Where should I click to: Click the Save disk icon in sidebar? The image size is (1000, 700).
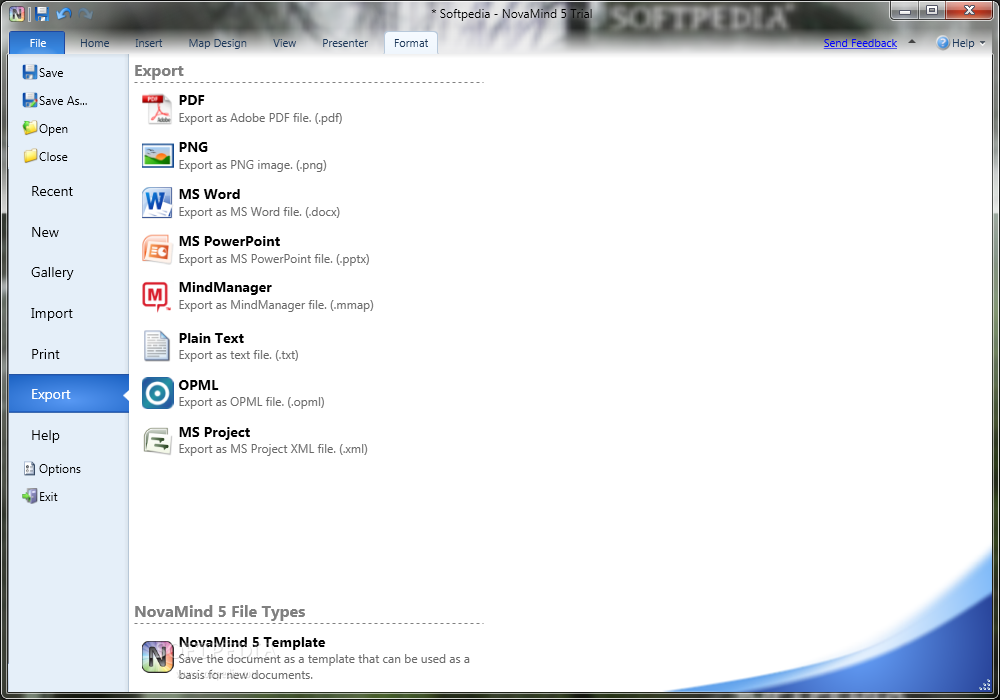[29, 72]
